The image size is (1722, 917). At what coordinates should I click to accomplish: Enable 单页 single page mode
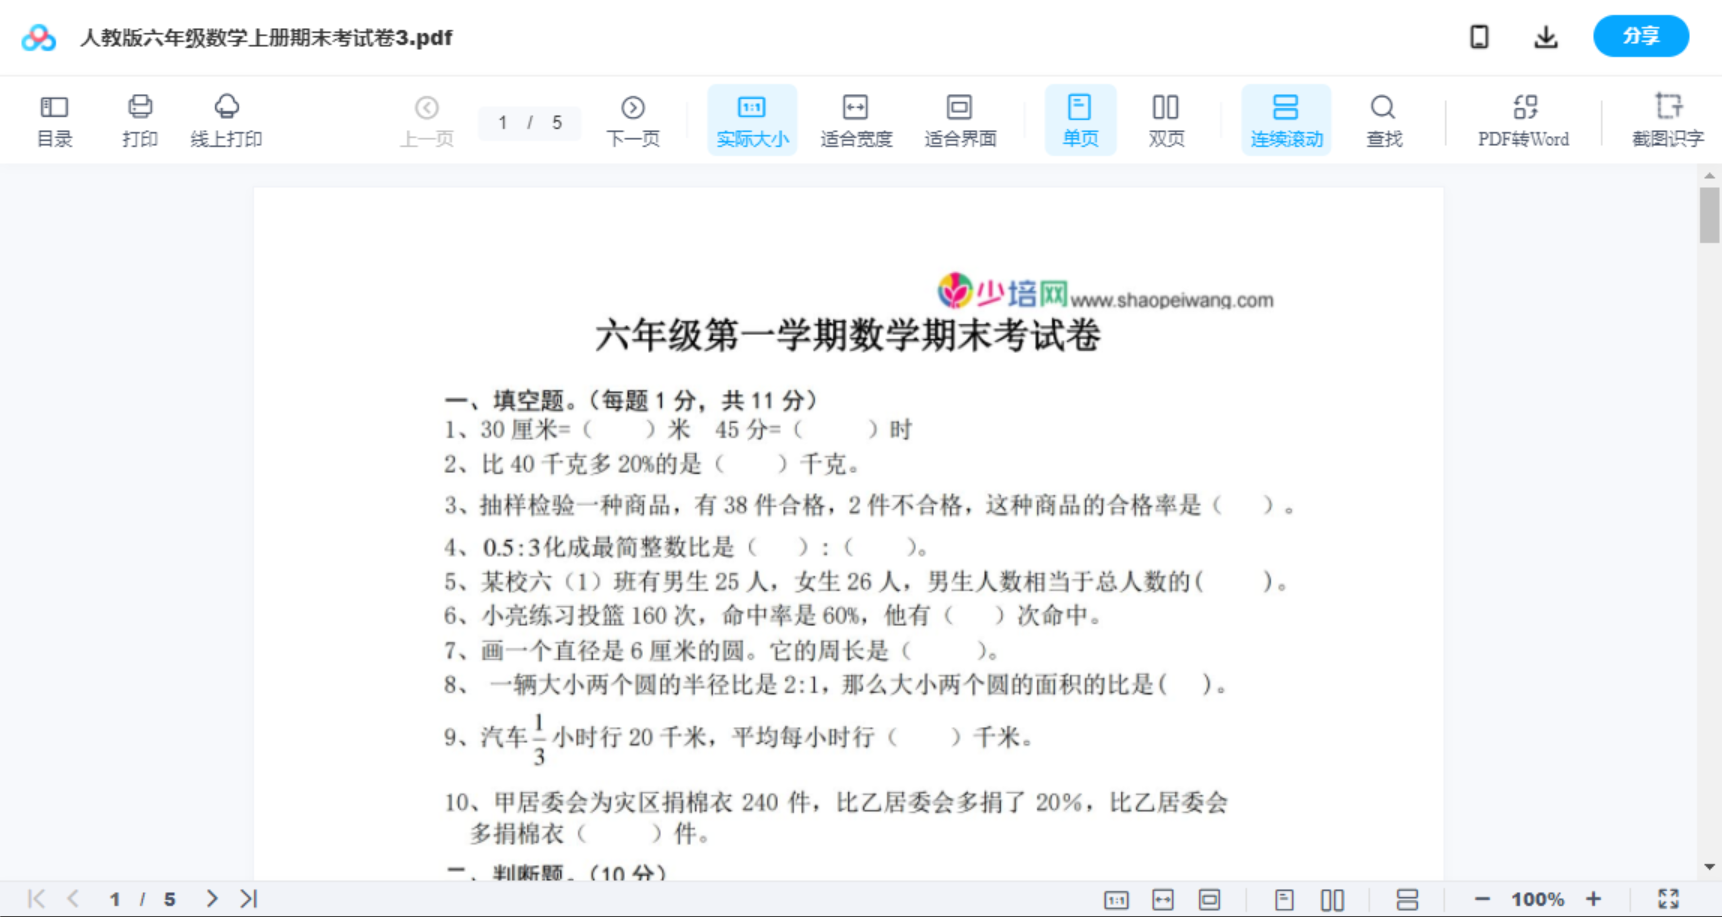[x=1080, y=119]
